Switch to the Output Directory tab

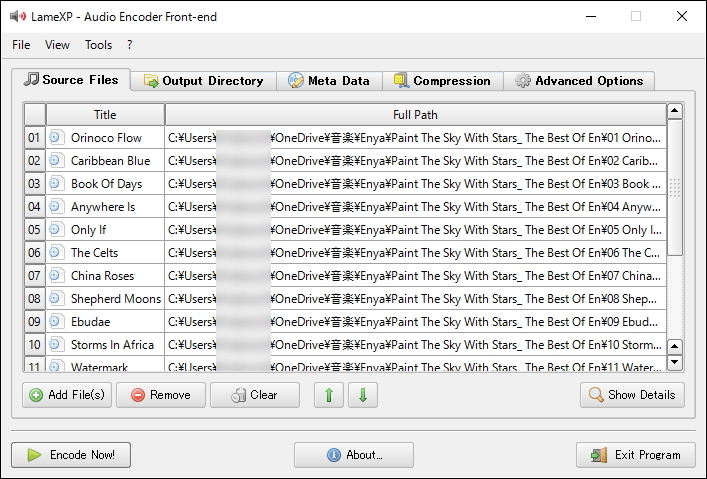(204, 81)
